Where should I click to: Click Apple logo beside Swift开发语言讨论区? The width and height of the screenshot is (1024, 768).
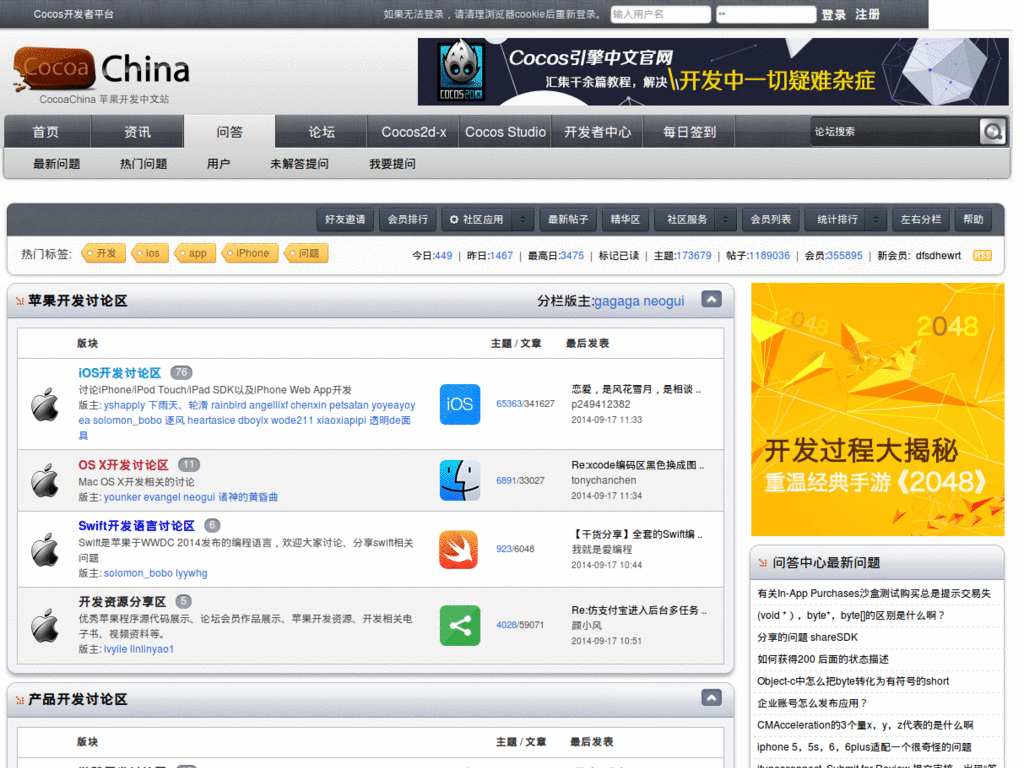[x=45, y=549]
